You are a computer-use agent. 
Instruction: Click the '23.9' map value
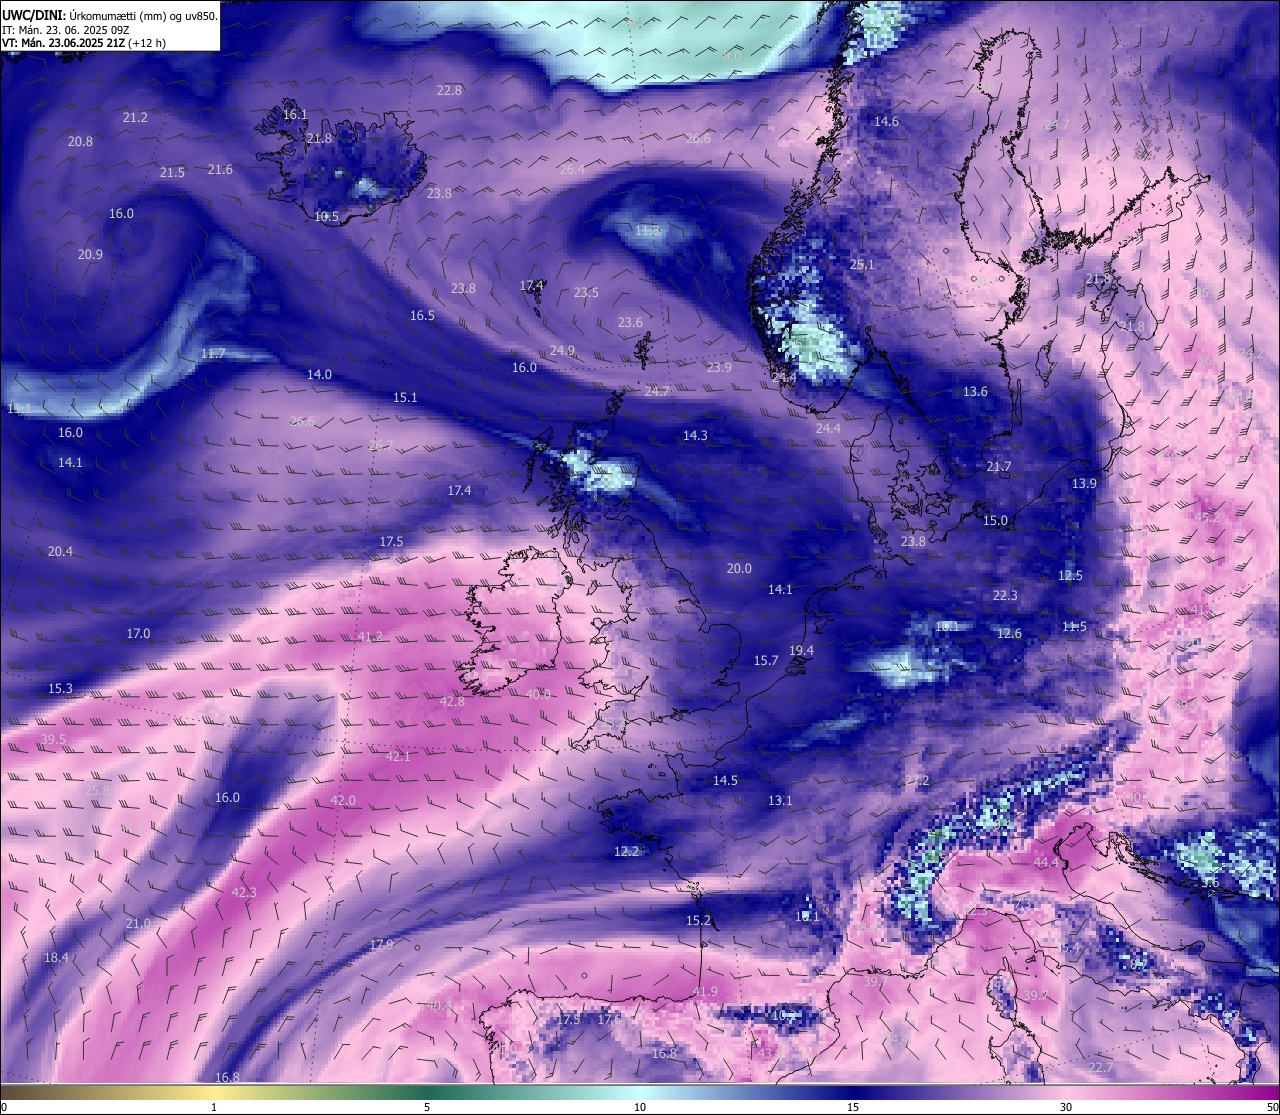pos(719,368)
